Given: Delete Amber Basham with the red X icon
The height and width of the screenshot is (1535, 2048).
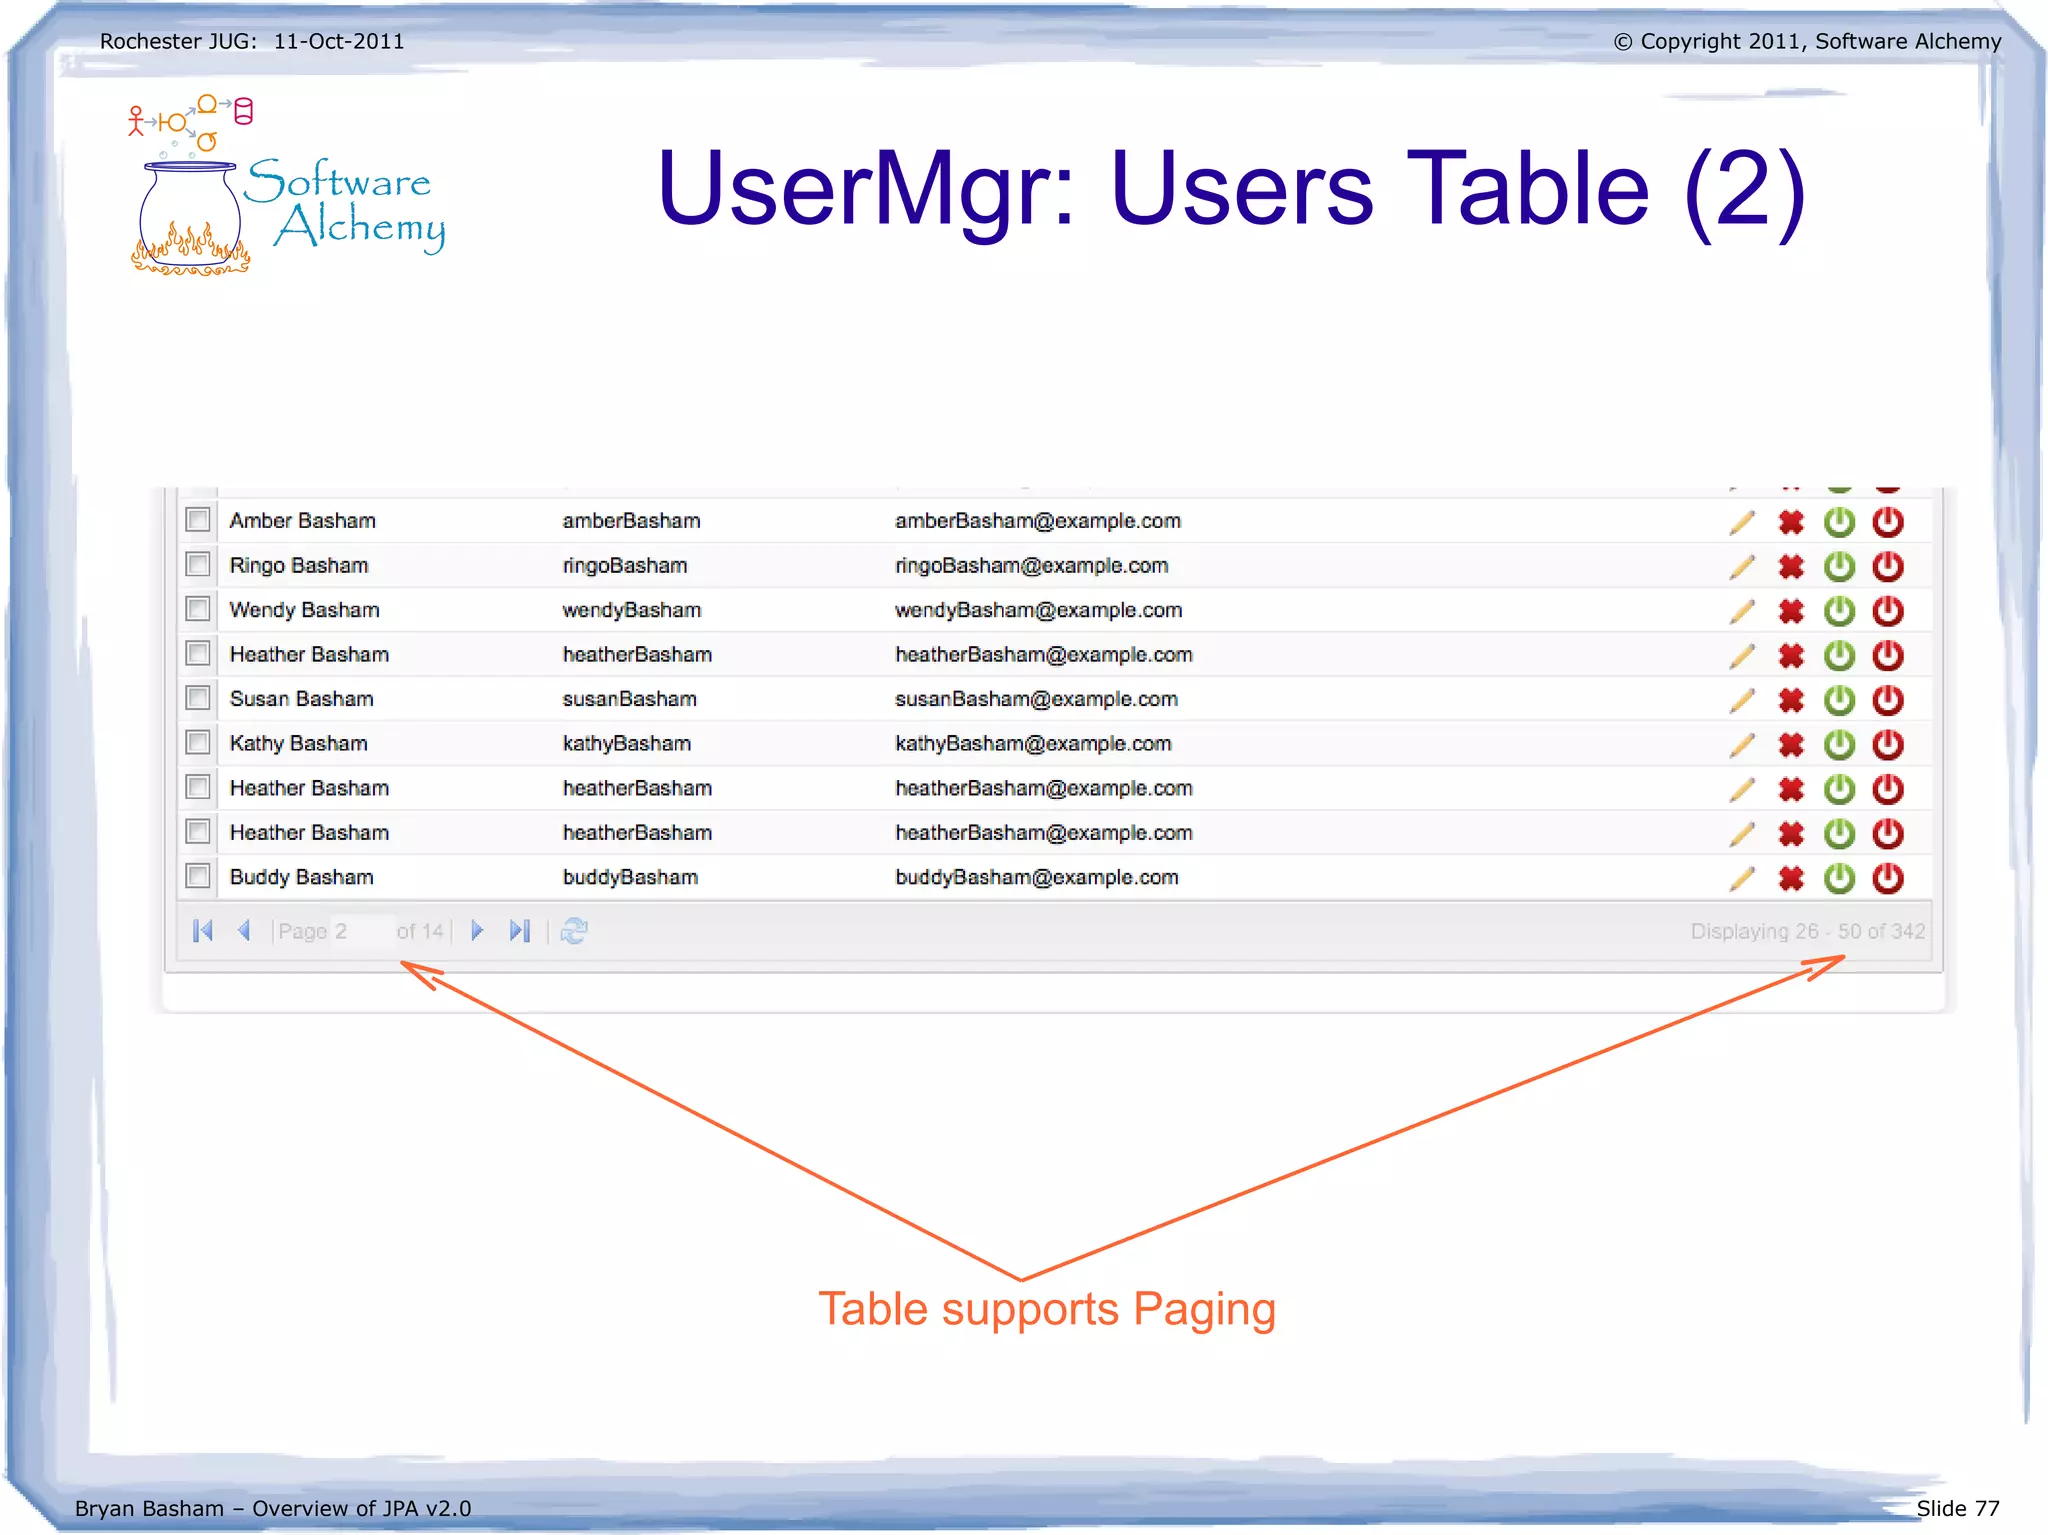Looking at the screenshot, I should pos(1791,522).
